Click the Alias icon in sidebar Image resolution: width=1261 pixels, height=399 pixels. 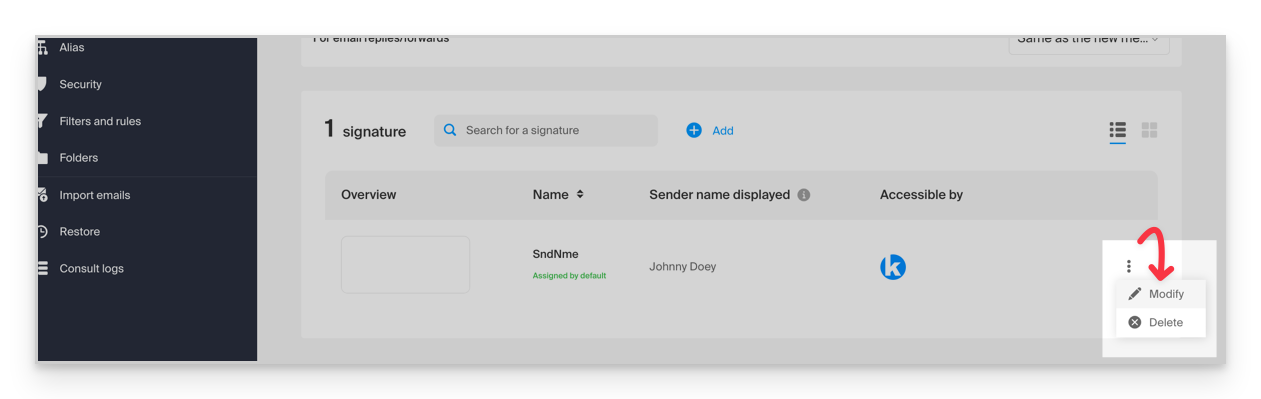(42, 47)
